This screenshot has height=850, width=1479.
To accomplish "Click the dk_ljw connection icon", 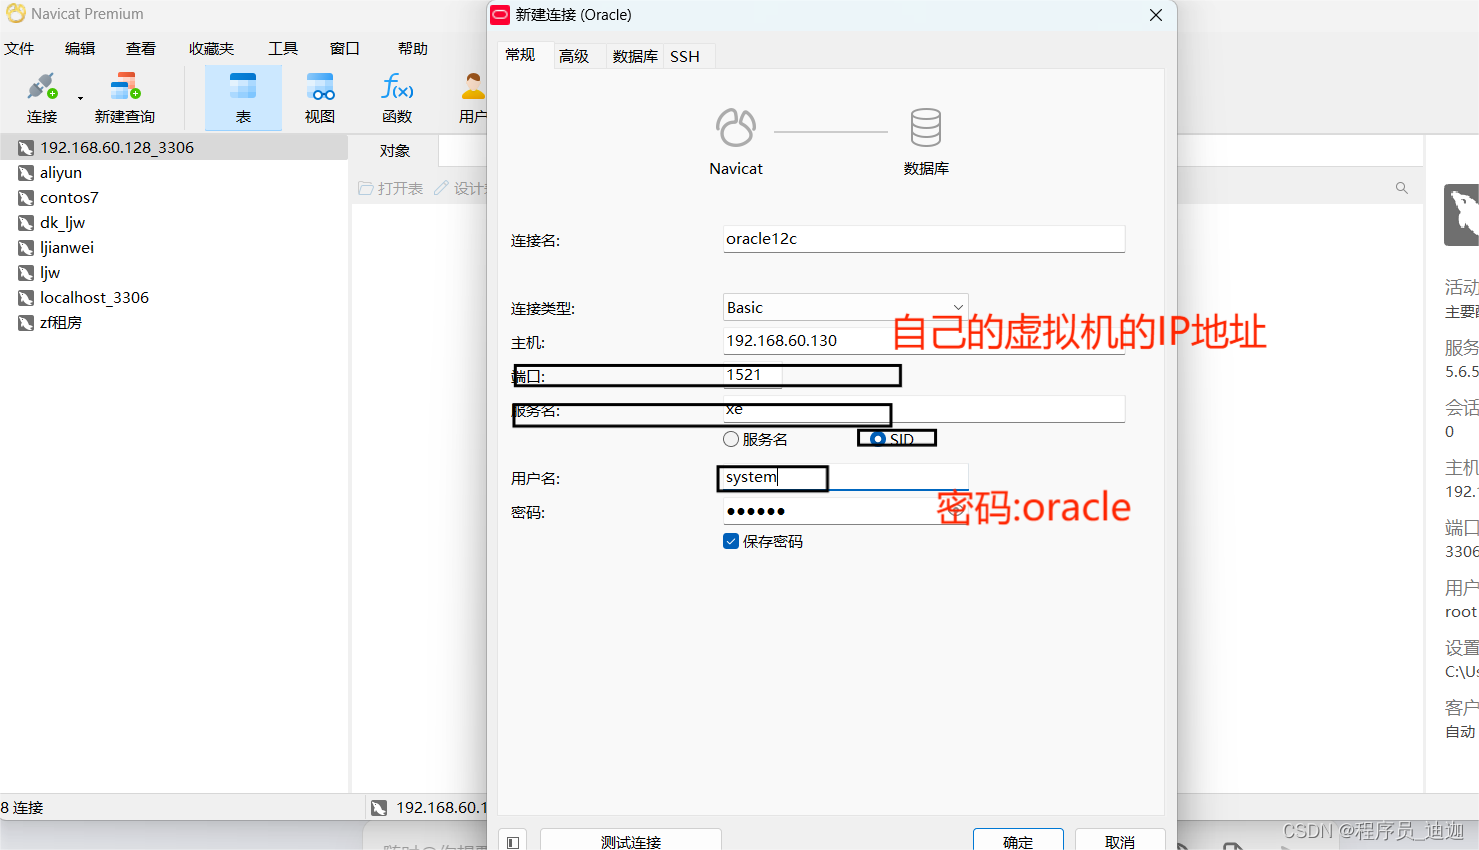I will click(x=26, y=223).
